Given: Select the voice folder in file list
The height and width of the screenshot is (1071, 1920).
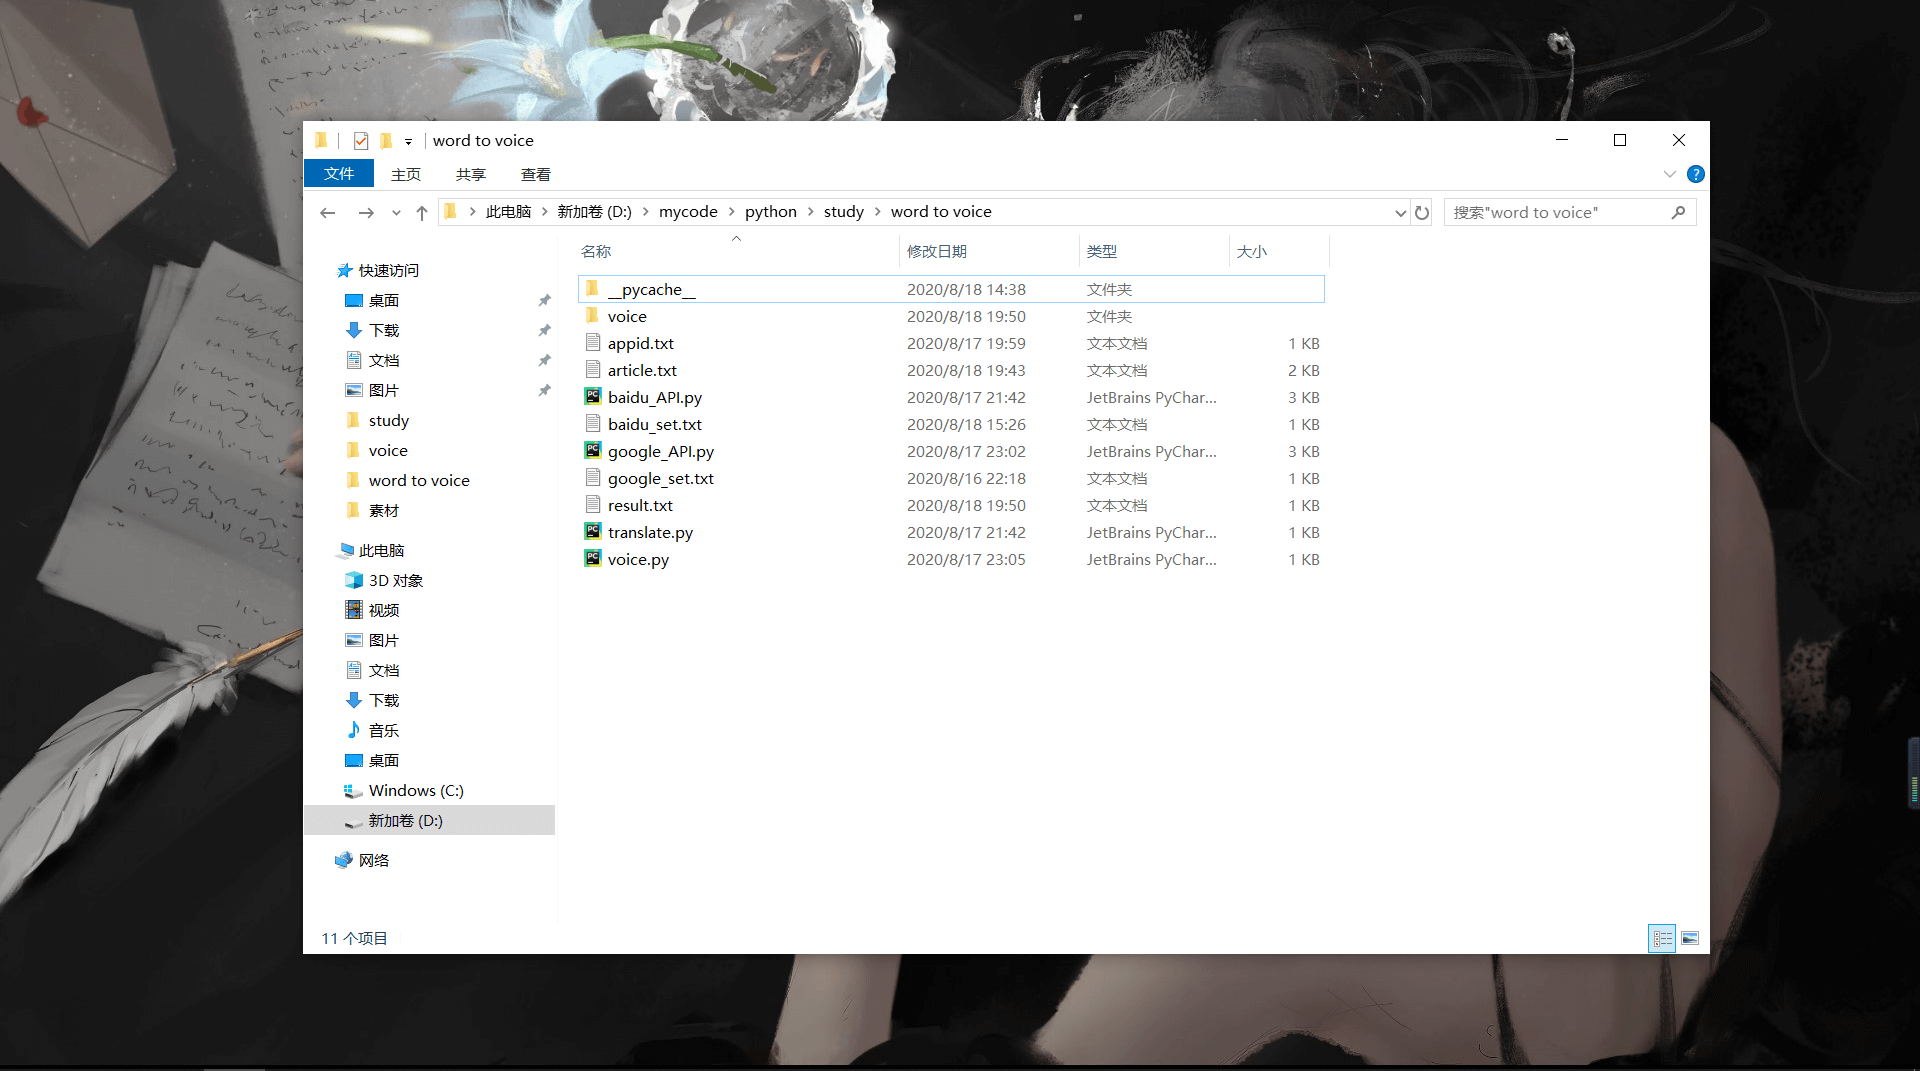Looking at the screenshot, I should tap(951, 316).
